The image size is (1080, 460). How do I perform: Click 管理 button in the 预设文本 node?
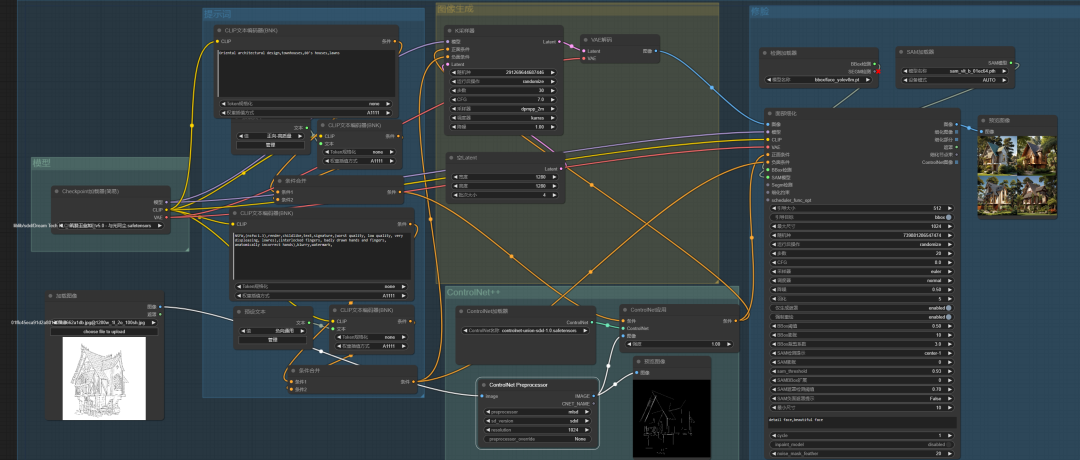(x=271, y=340)
